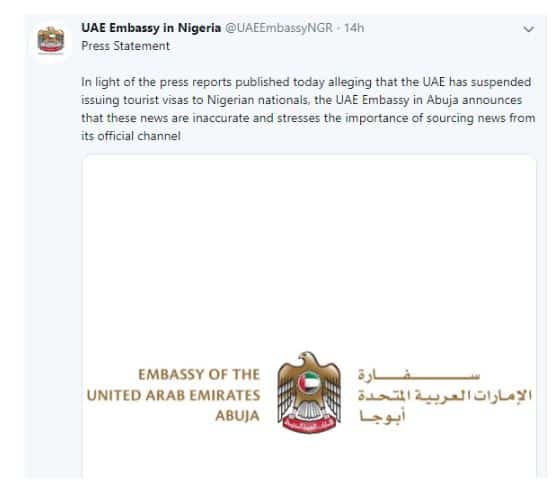The width and height of the screenshot is (559, 482).
Task: Open the @UAEEmbassyNGR handle link
Action: pyautogui.click(x=279, y=28)
